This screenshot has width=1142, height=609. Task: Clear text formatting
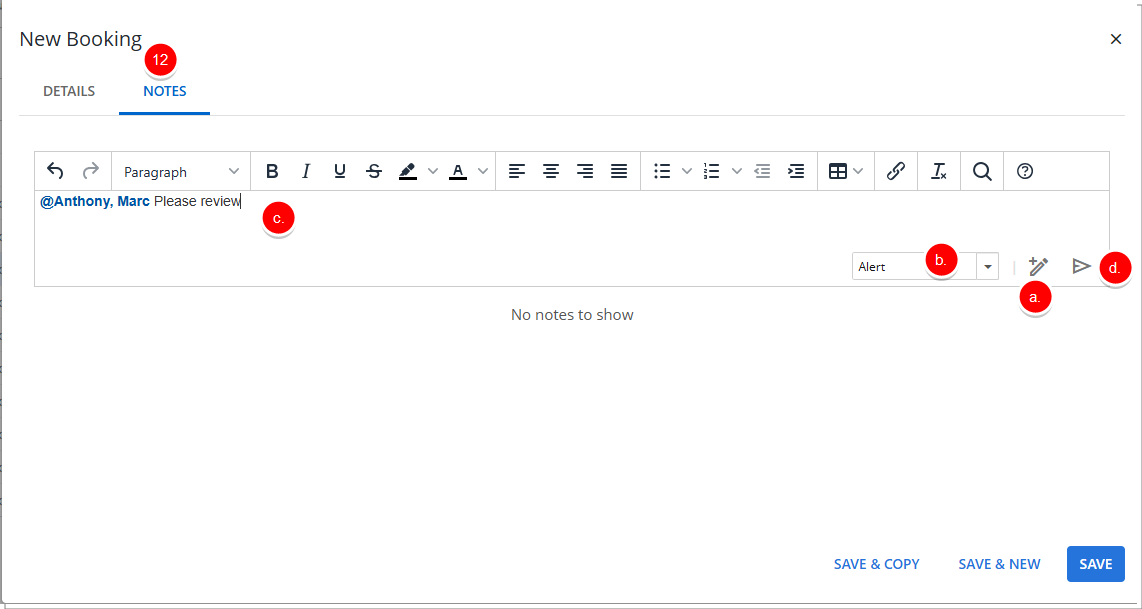938,171
